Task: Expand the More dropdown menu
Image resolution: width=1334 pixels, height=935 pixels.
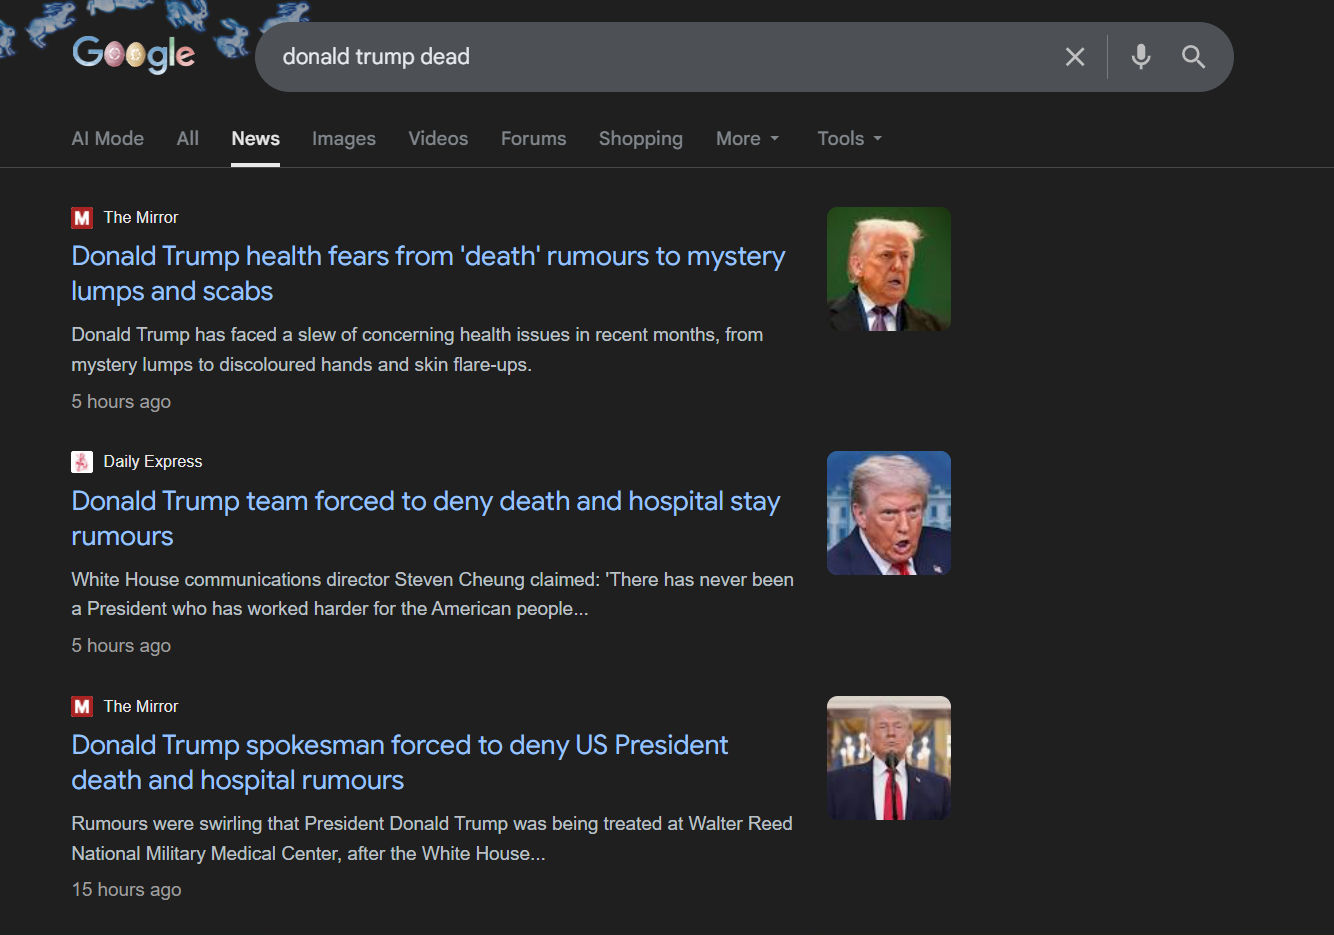Action: pyautogui.click(x=747, y=139)
